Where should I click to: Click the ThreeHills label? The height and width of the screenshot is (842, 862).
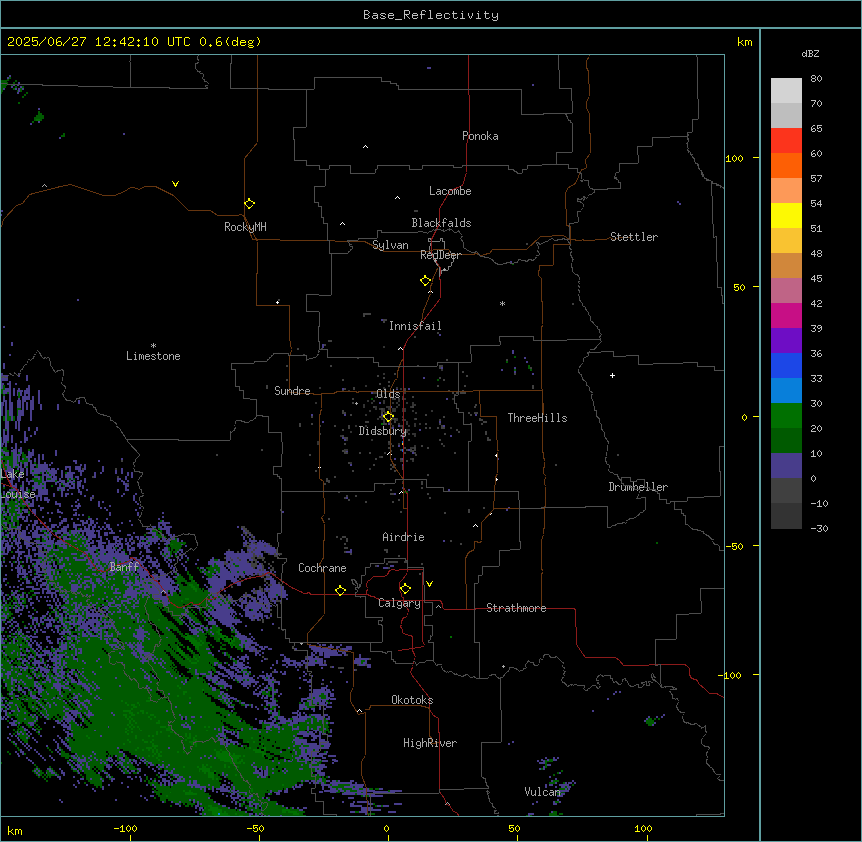[x=537, y=418]
